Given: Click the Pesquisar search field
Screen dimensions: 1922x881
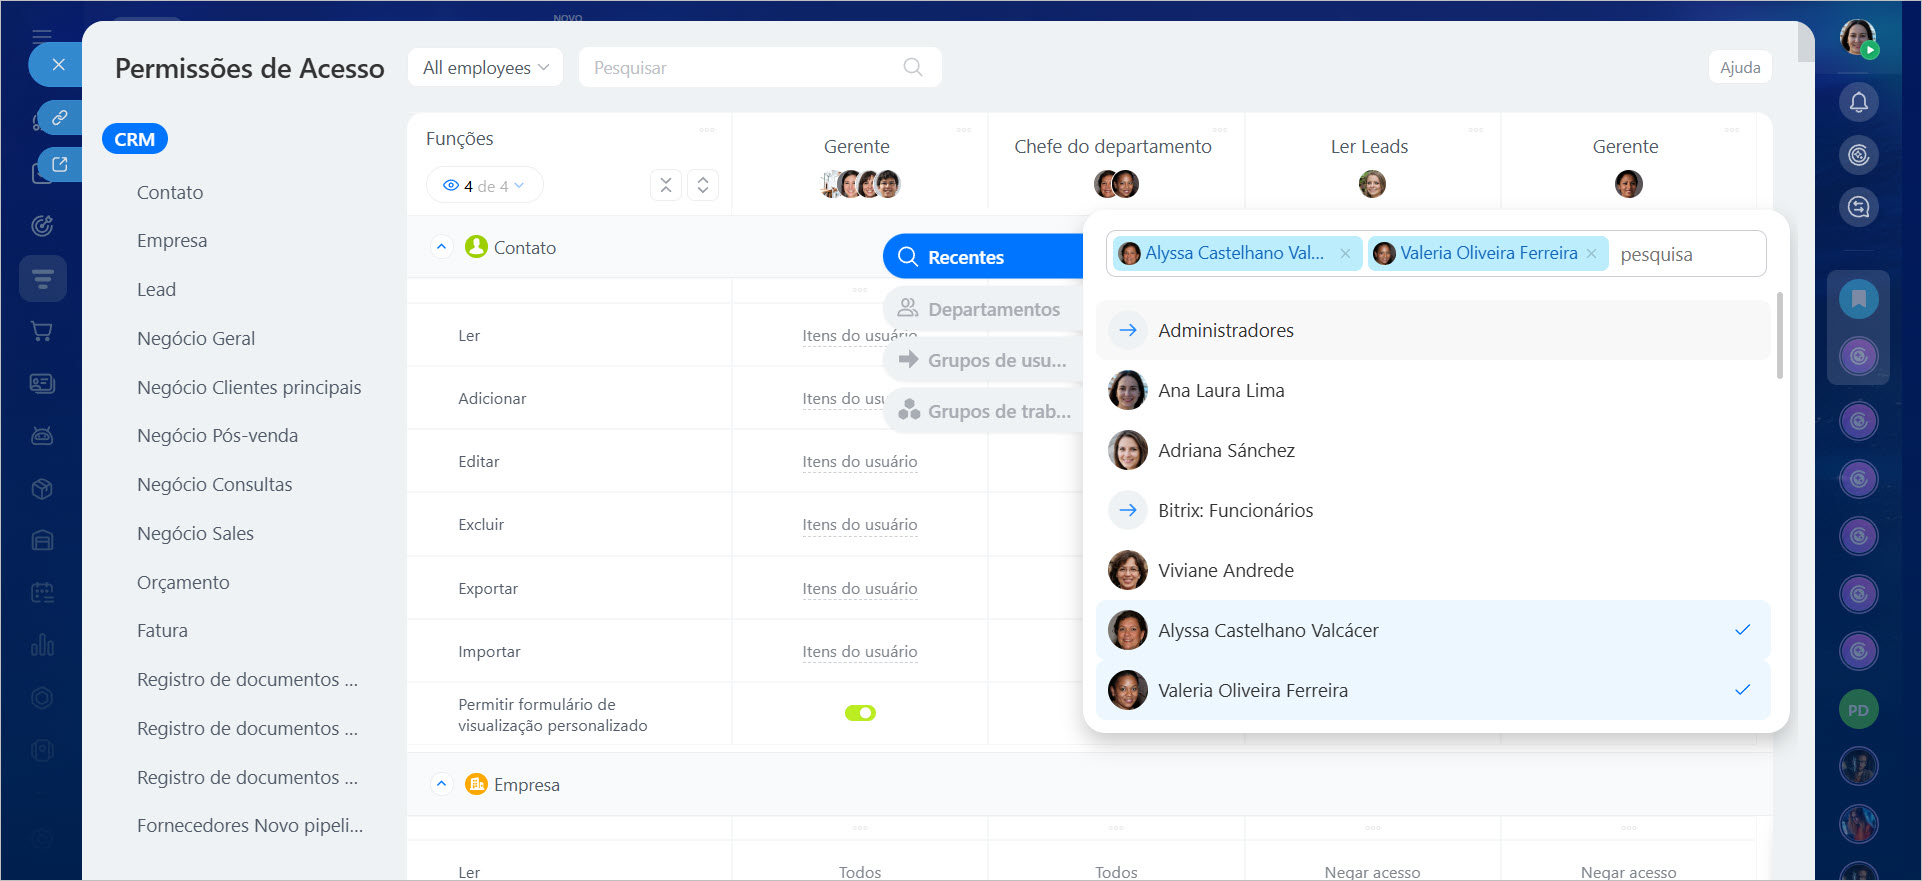Looking at the screenshot, I should [740, 68].
